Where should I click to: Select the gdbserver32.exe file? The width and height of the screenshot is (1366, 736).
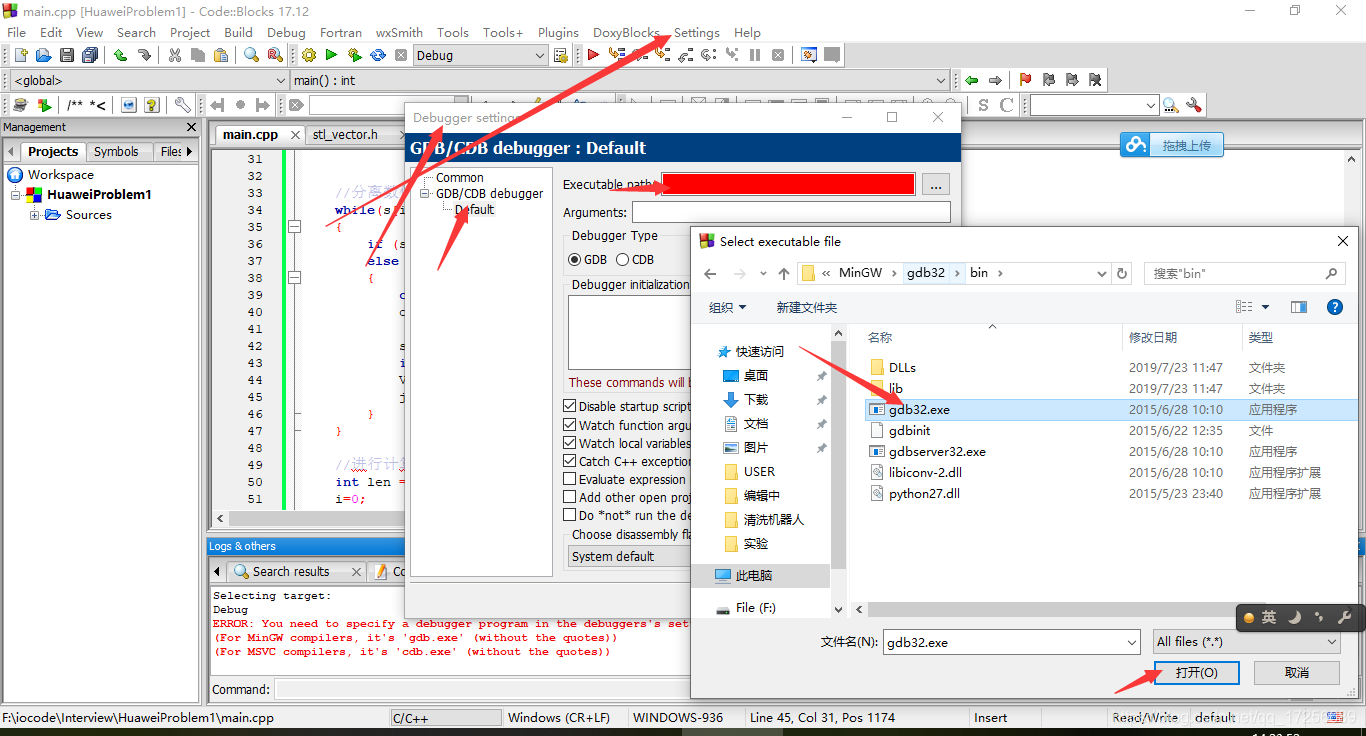(x=937, y=452)
